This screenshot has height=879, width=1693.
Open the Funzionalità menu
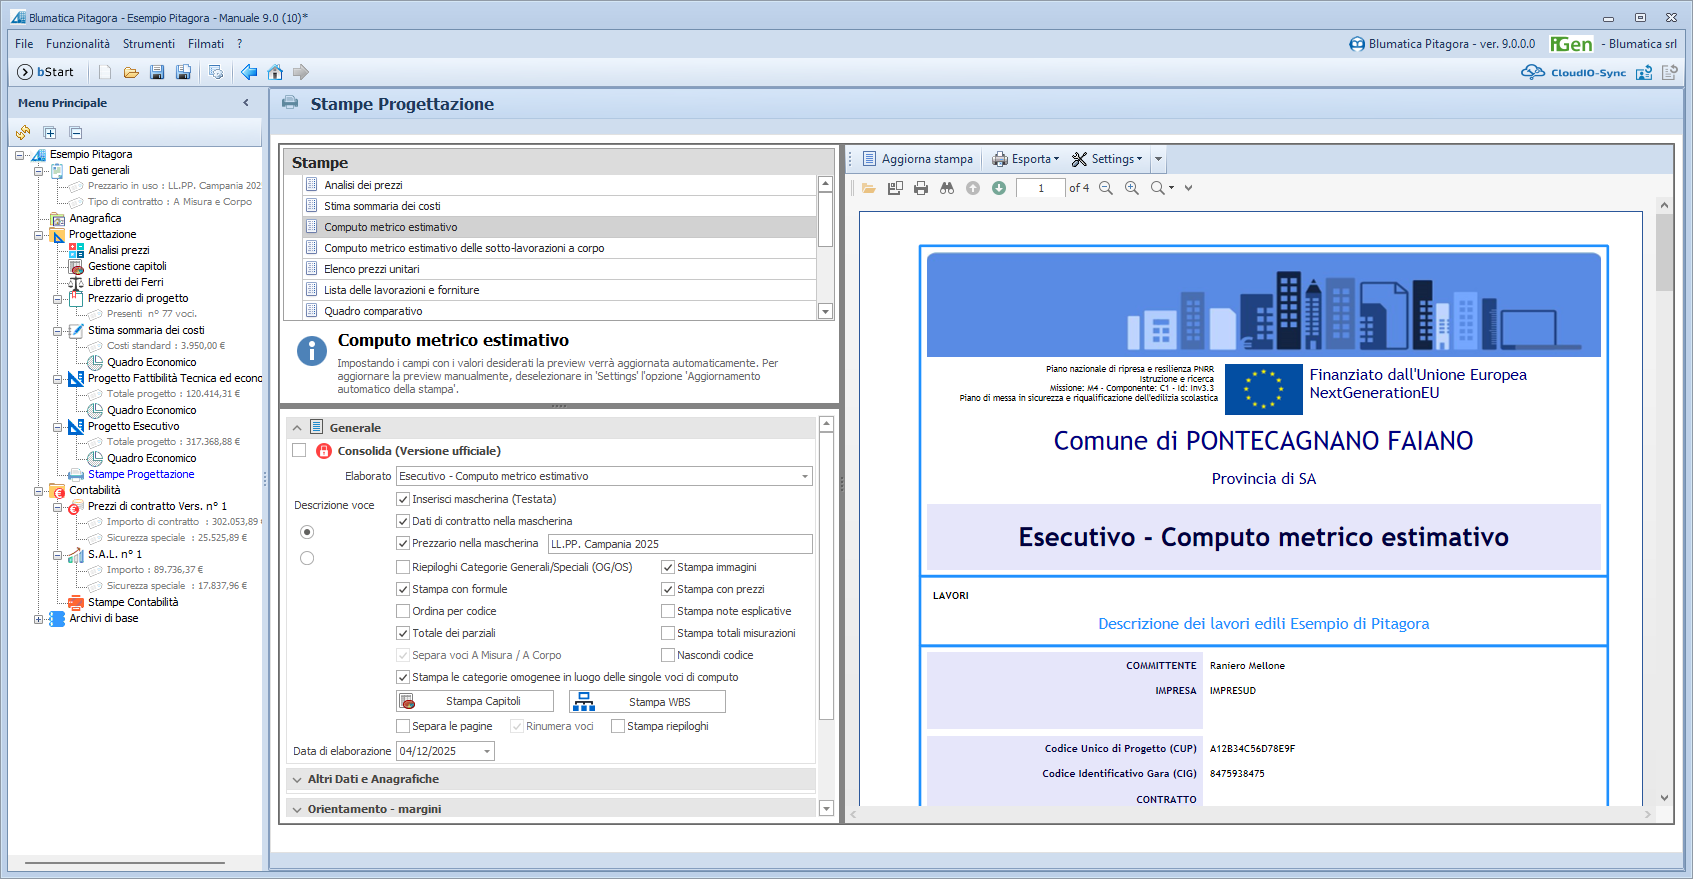pos(78,44)
